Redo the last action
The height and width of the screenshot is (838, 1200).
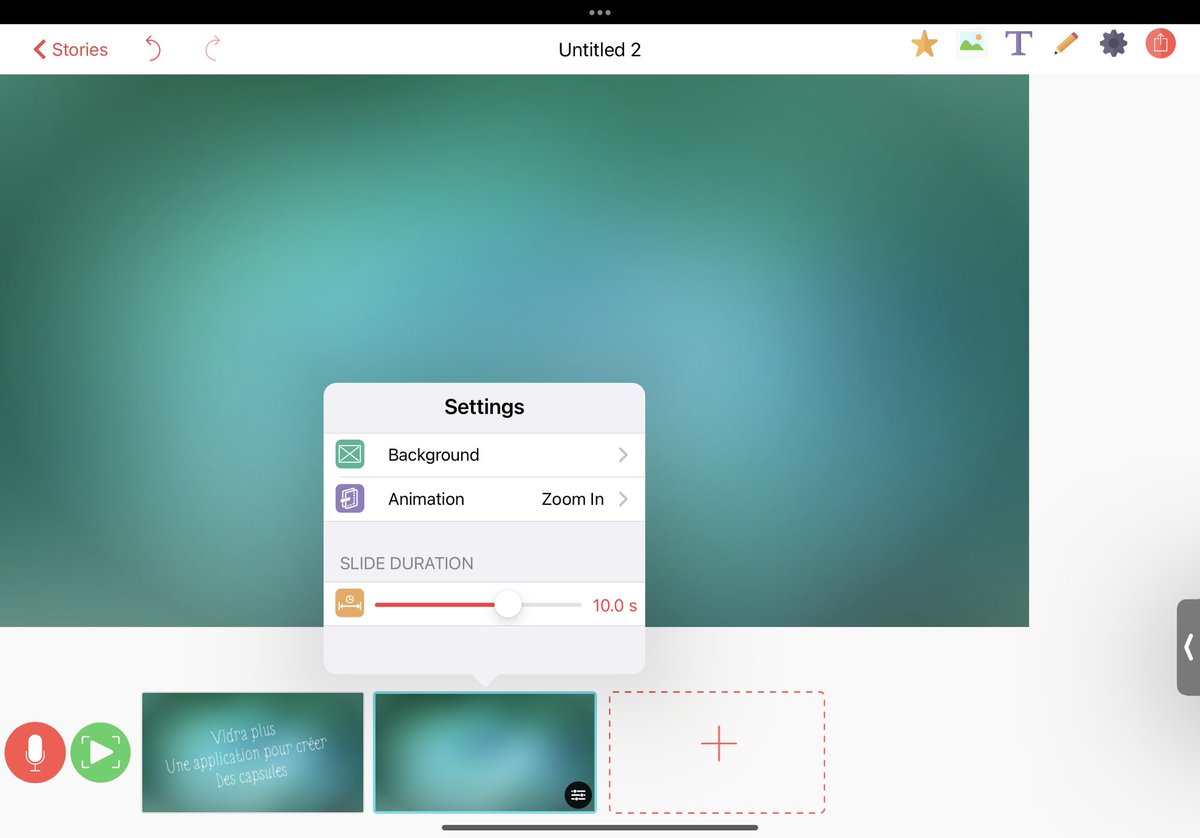click(x=212, y=48)
